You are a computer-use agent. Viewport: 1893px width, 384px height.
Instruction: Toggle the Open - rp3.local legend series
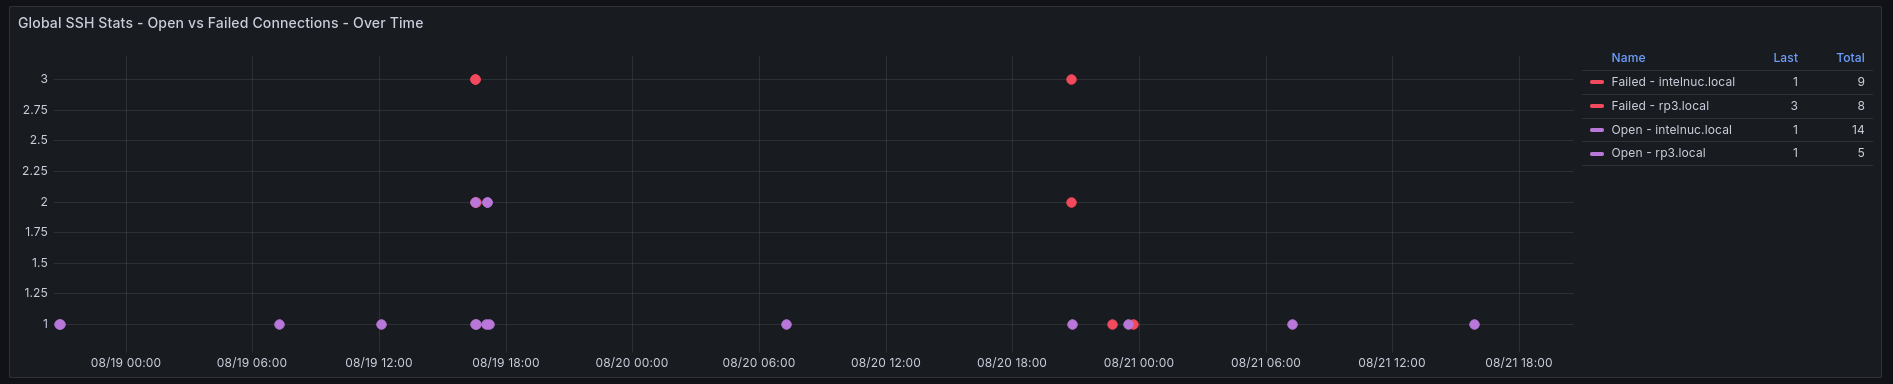pos(1658,153)
